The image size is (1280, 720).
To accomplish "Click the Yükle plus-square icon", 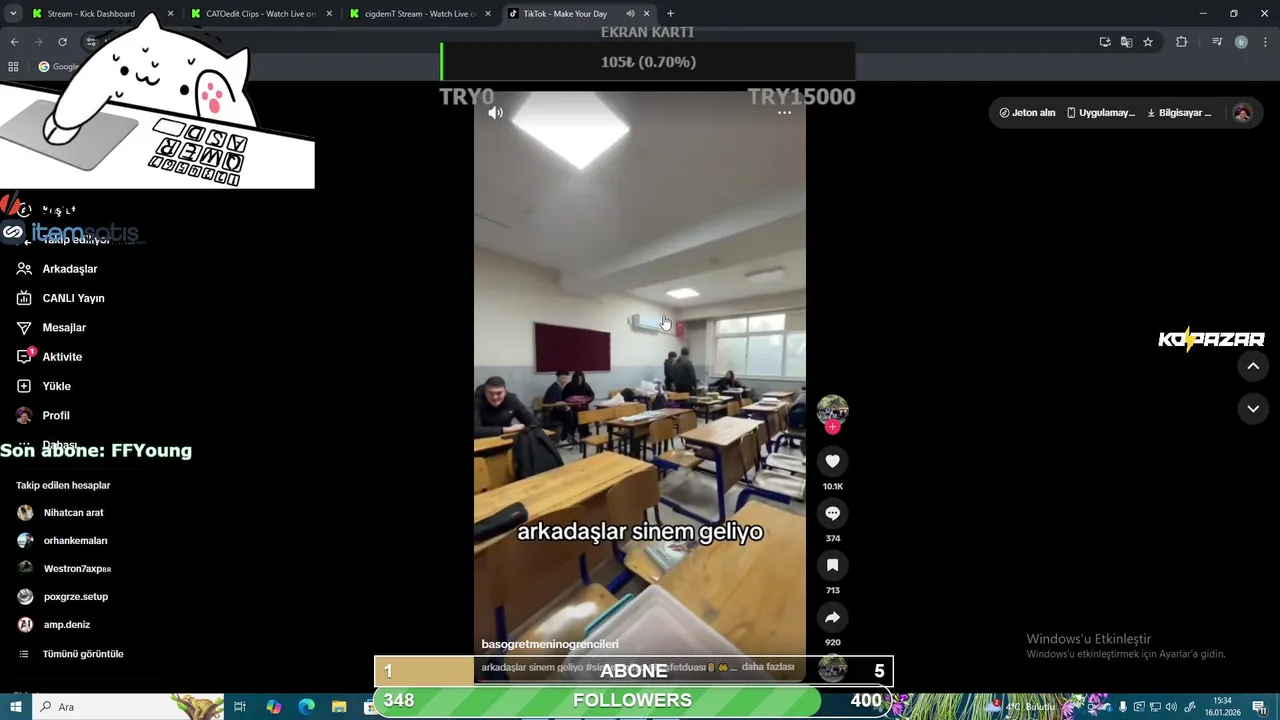I will click(x=24, y=386).
